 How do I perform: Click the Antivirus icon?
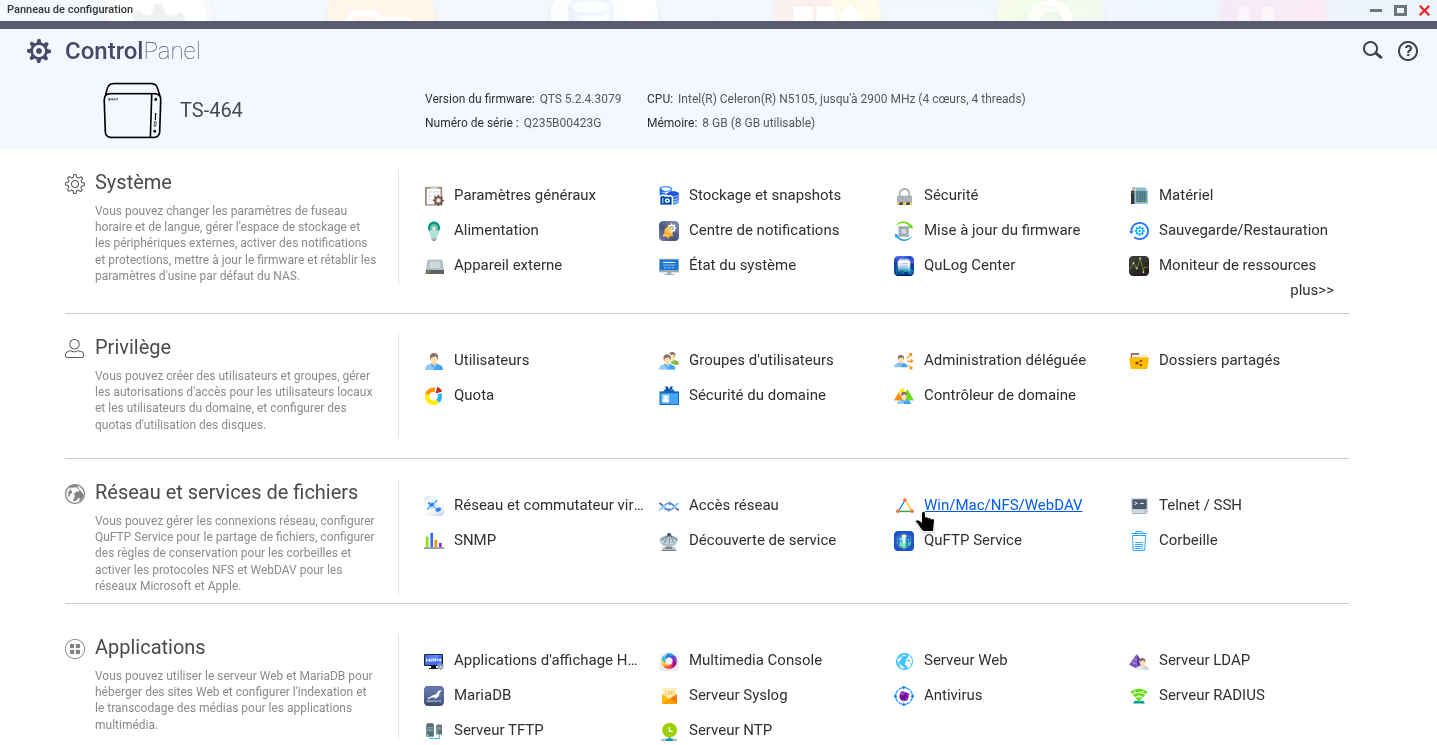[x=904, y=695]
